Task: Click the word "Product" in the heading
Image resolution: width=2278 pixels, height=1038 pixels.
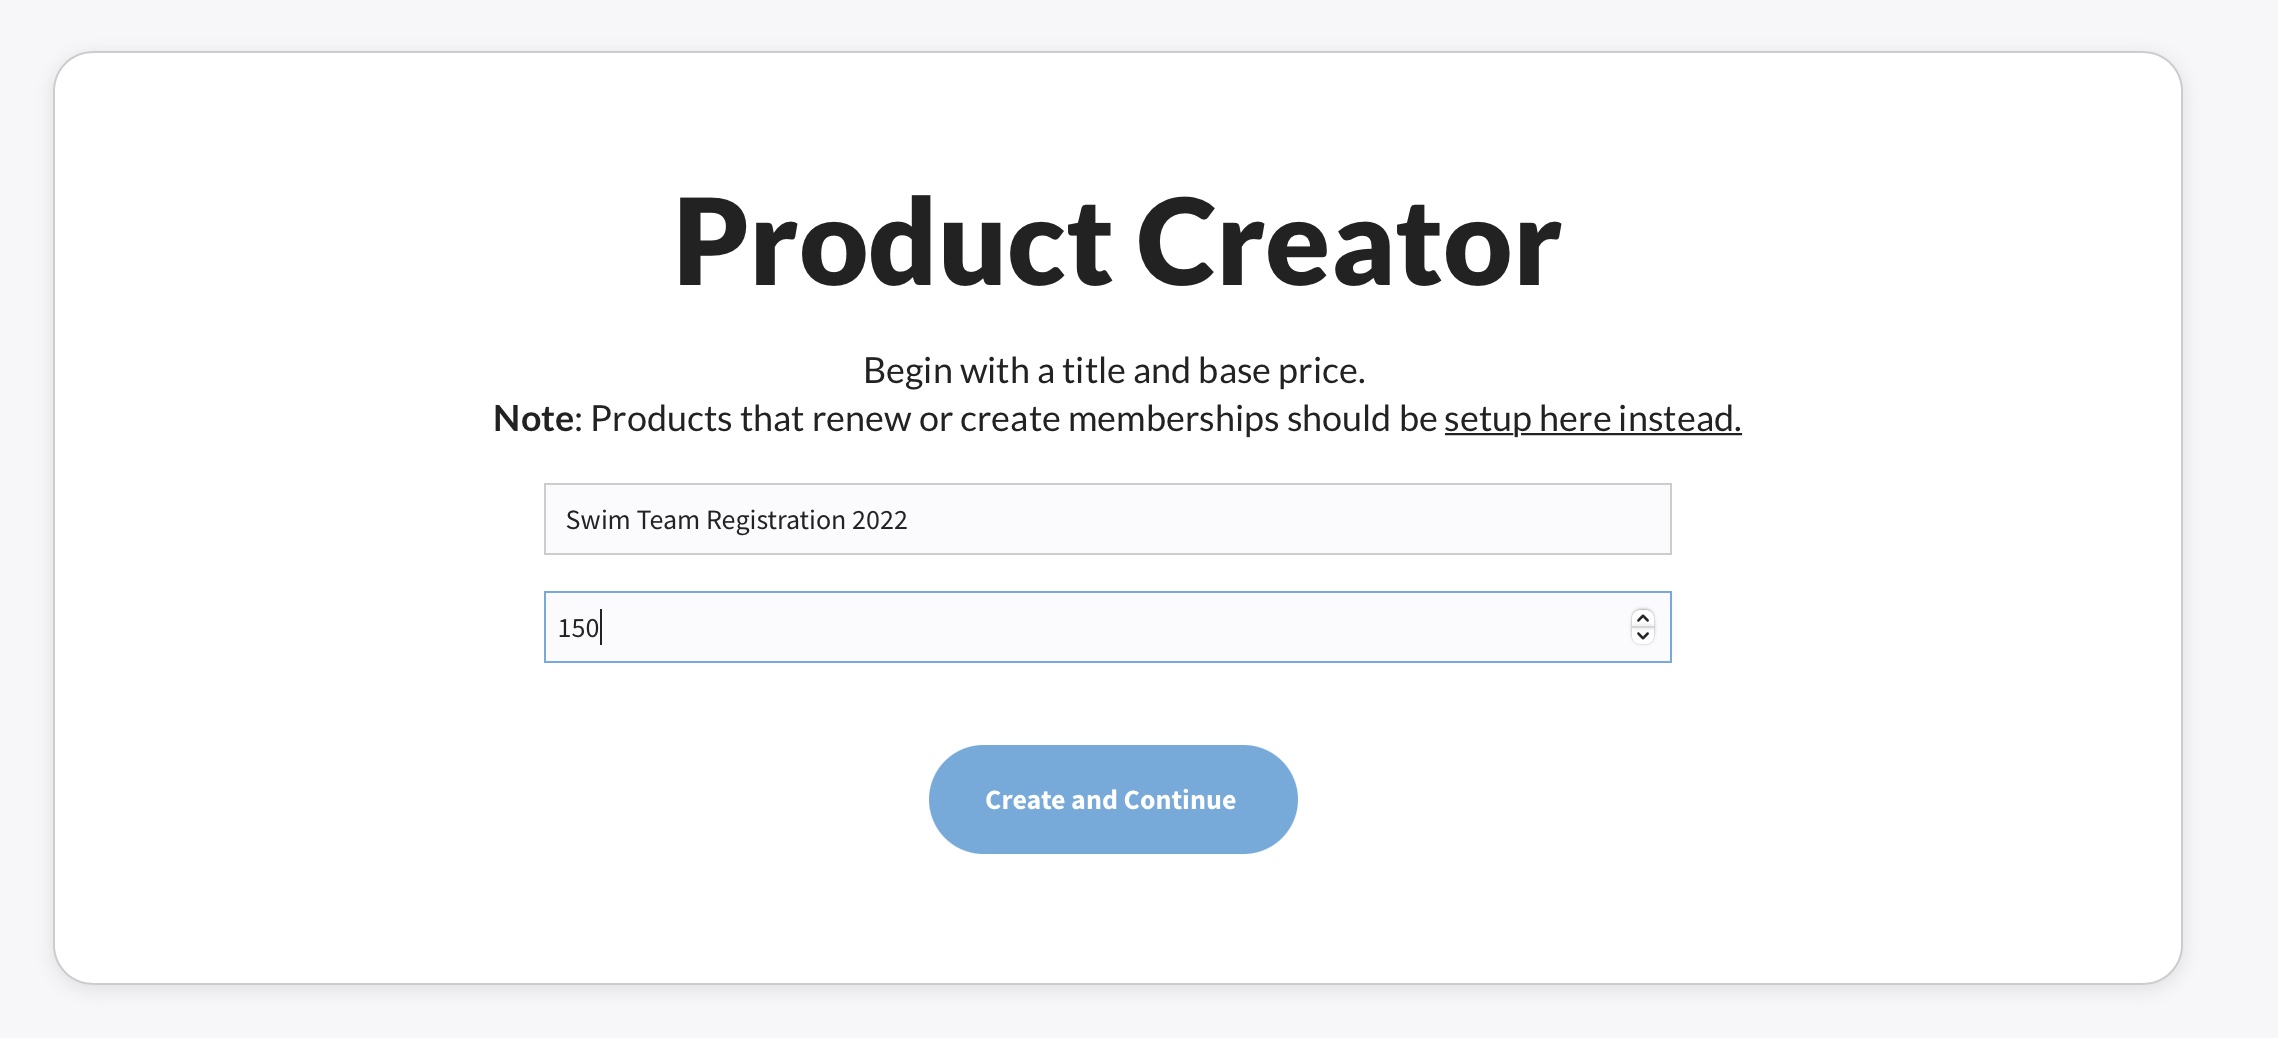Action: click(x=892, y=244)
